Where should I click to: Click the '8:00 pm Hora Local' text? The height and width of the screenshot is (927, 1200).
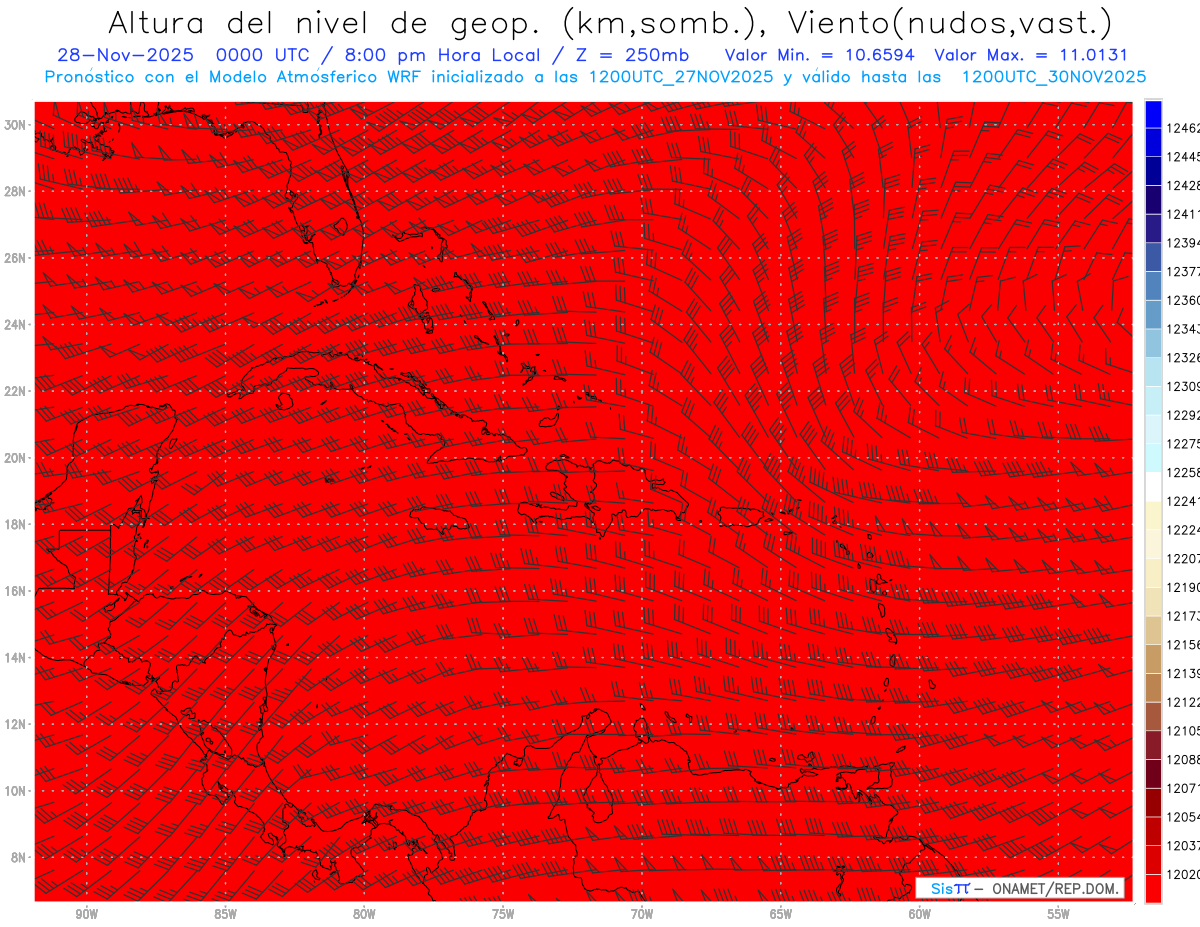point(443,55)
